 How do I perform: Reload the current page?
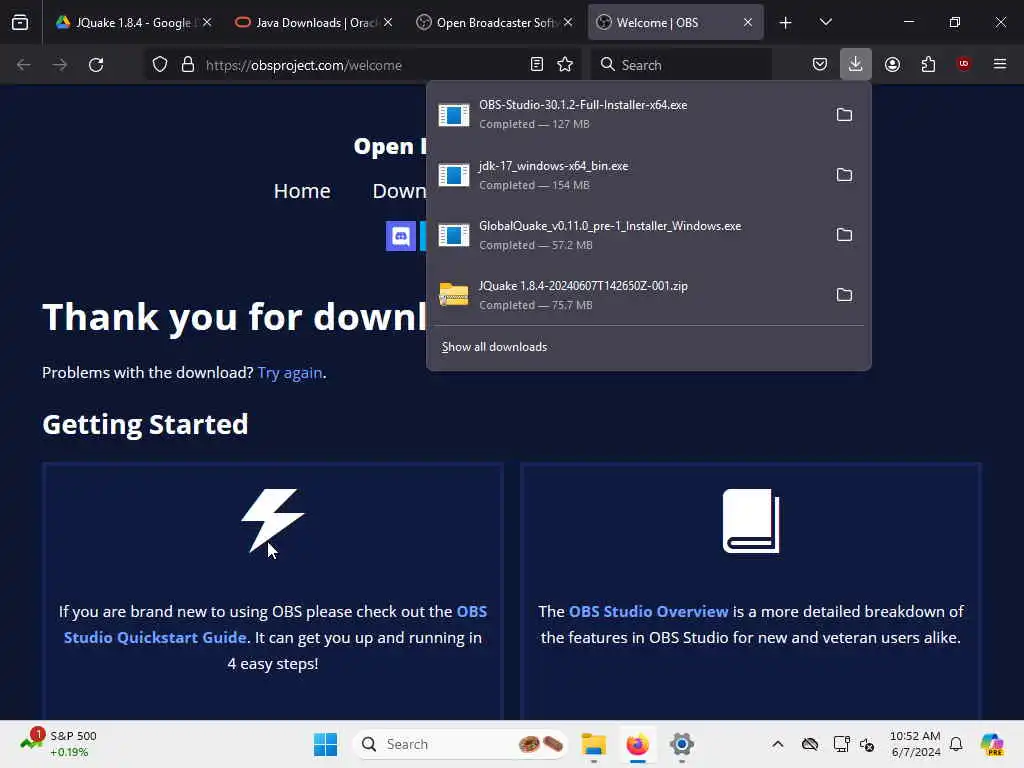[x=96, y=65]
